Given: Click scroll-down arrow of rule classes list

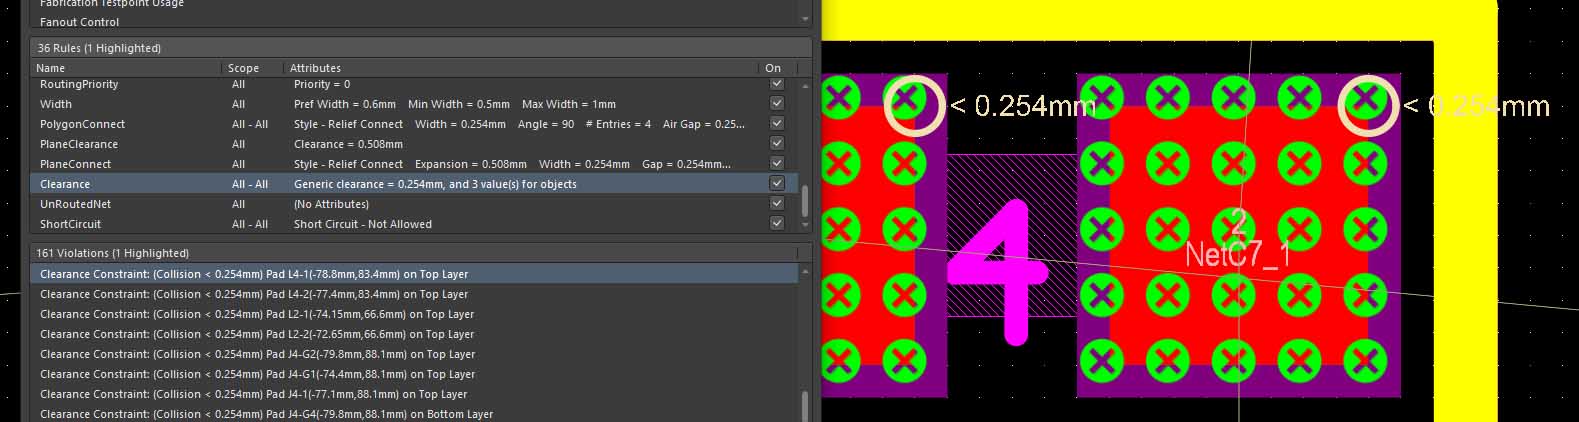Looking at the screenshot, I should 805,19.
